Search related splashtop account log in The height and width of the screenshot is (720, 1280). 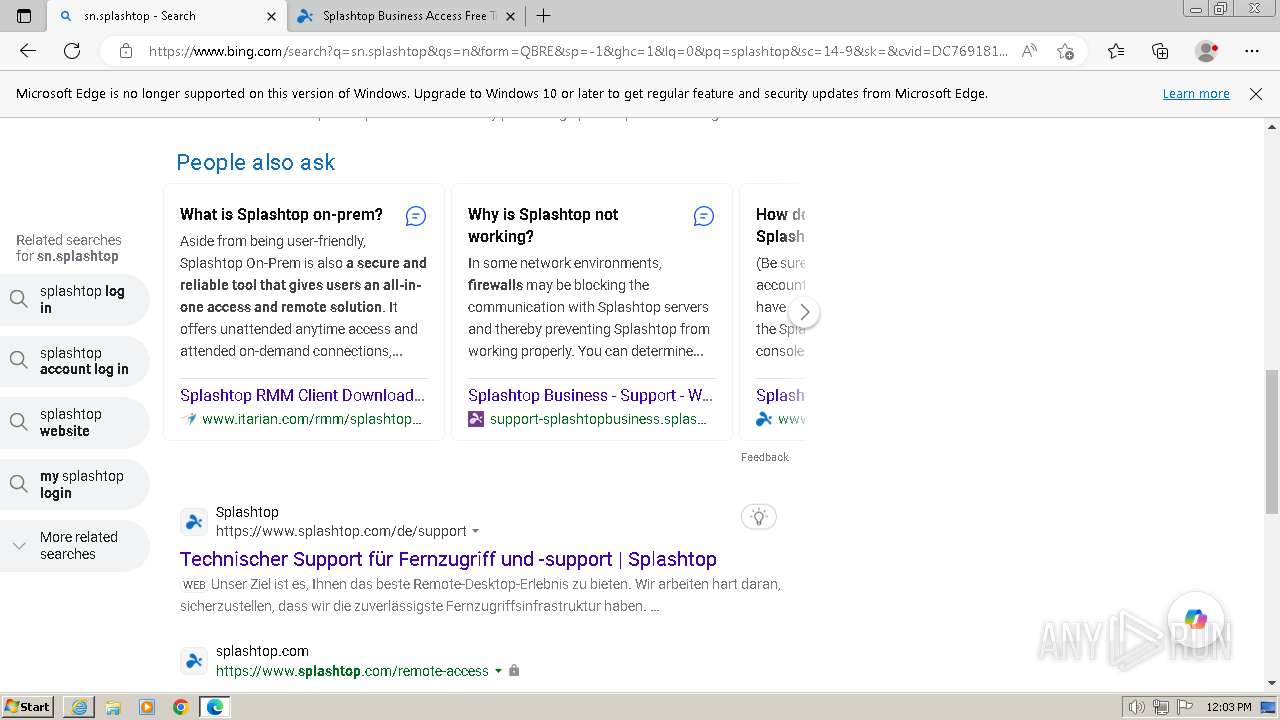75,361
